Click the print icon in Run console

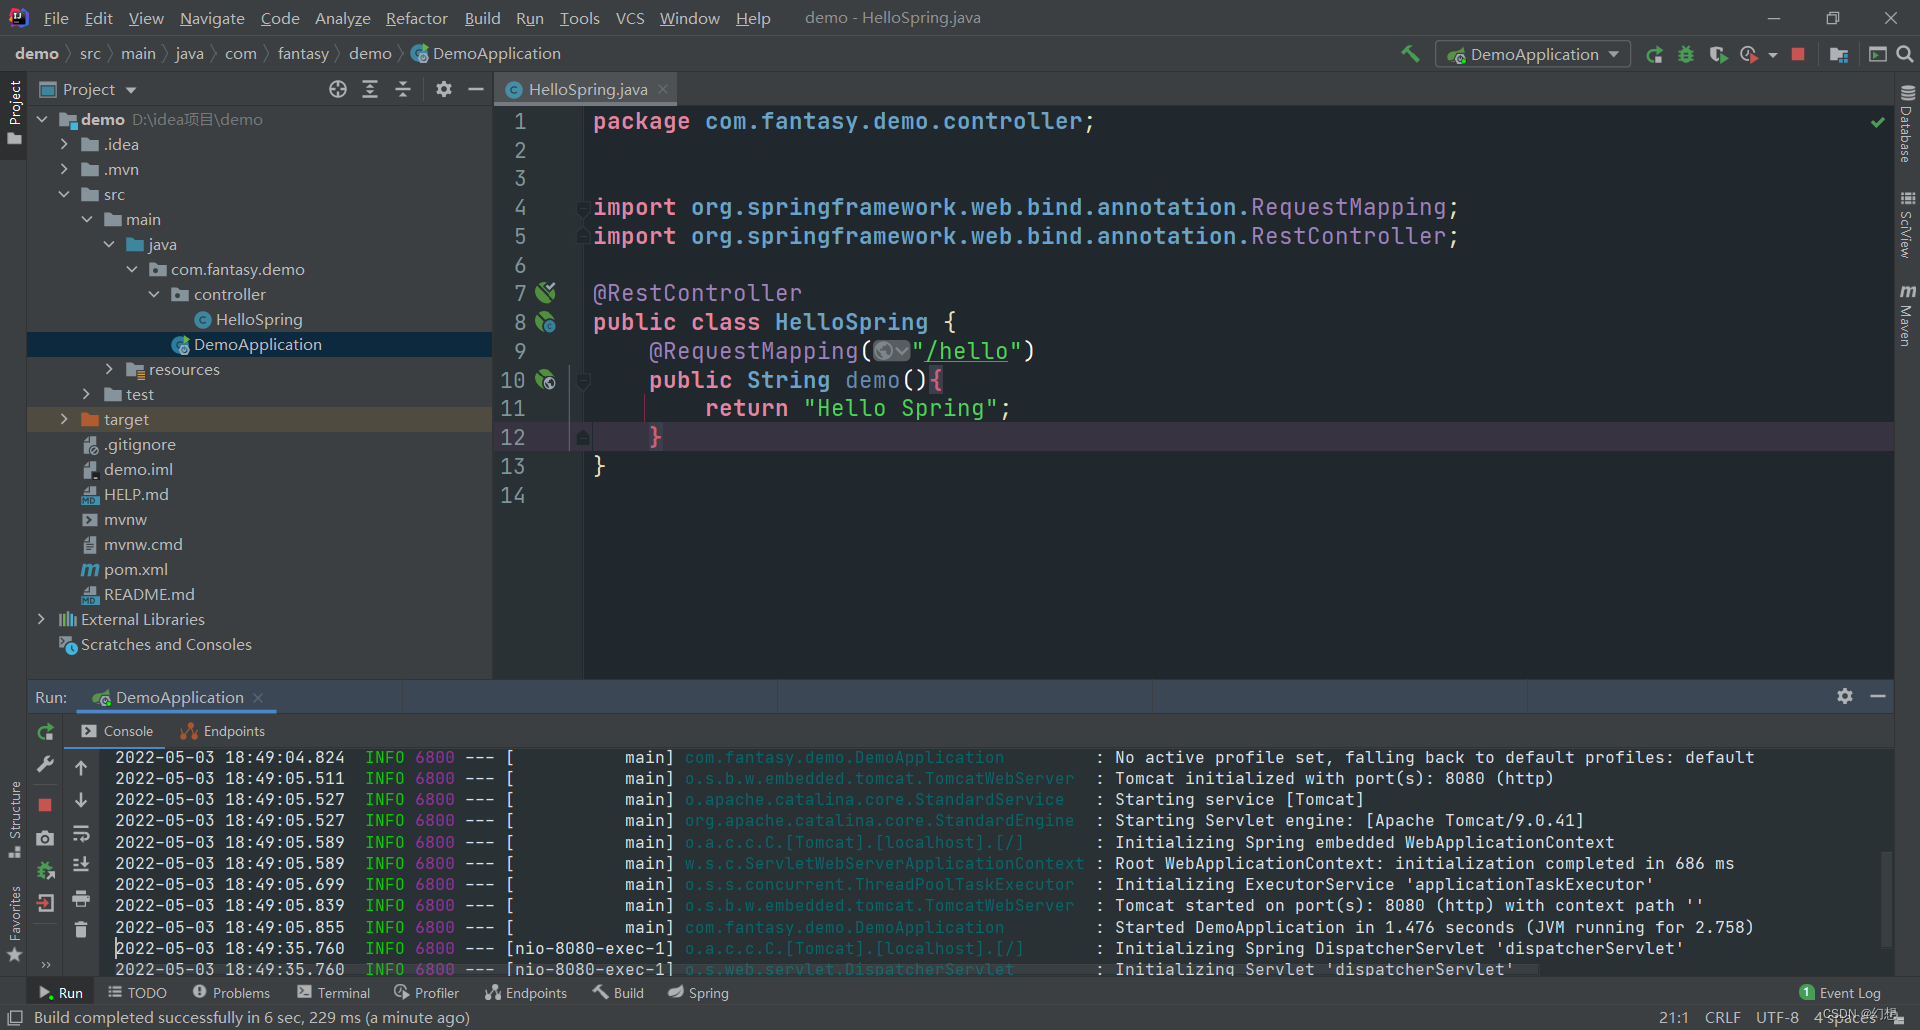[x=81, y=898]
